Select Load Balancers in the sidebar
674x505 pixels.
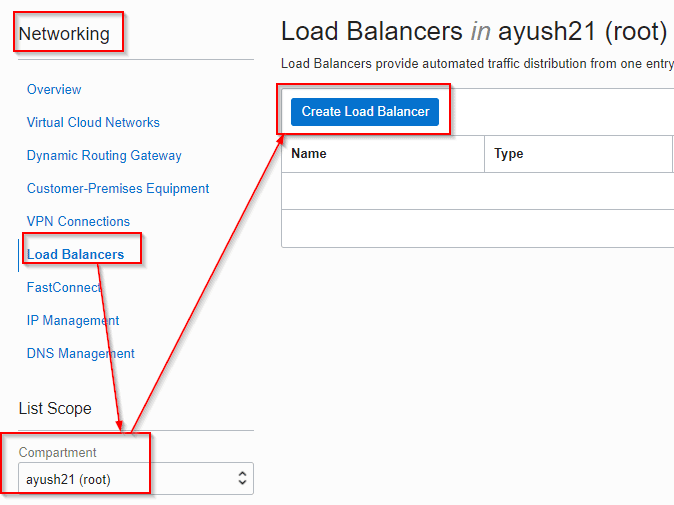click(76, 254)
